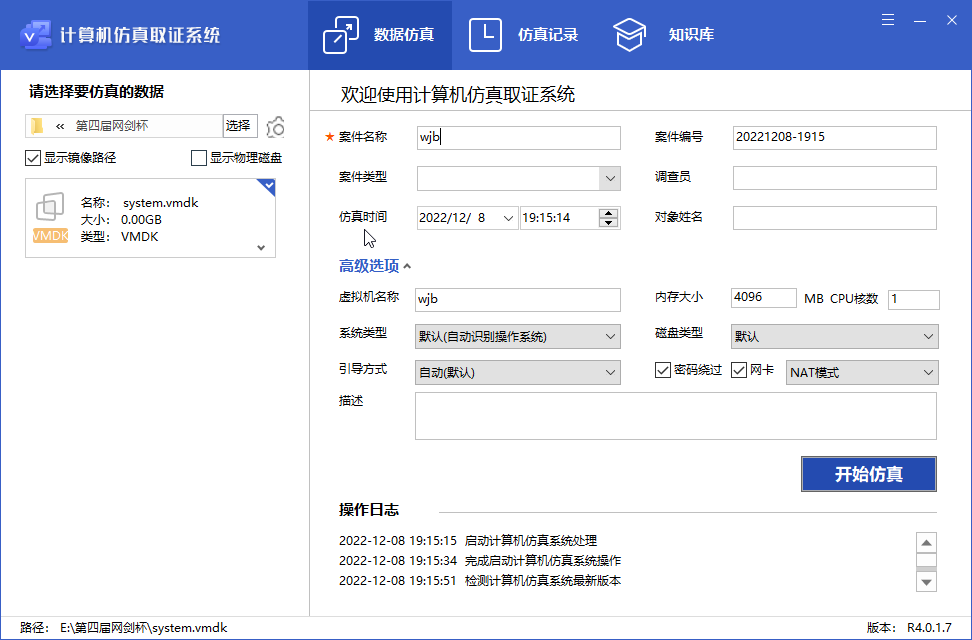The height and width of the screenshot is (640, 972).
Task: Uncheck the 网卡 checkbox
Action: [x=738, y=370]
